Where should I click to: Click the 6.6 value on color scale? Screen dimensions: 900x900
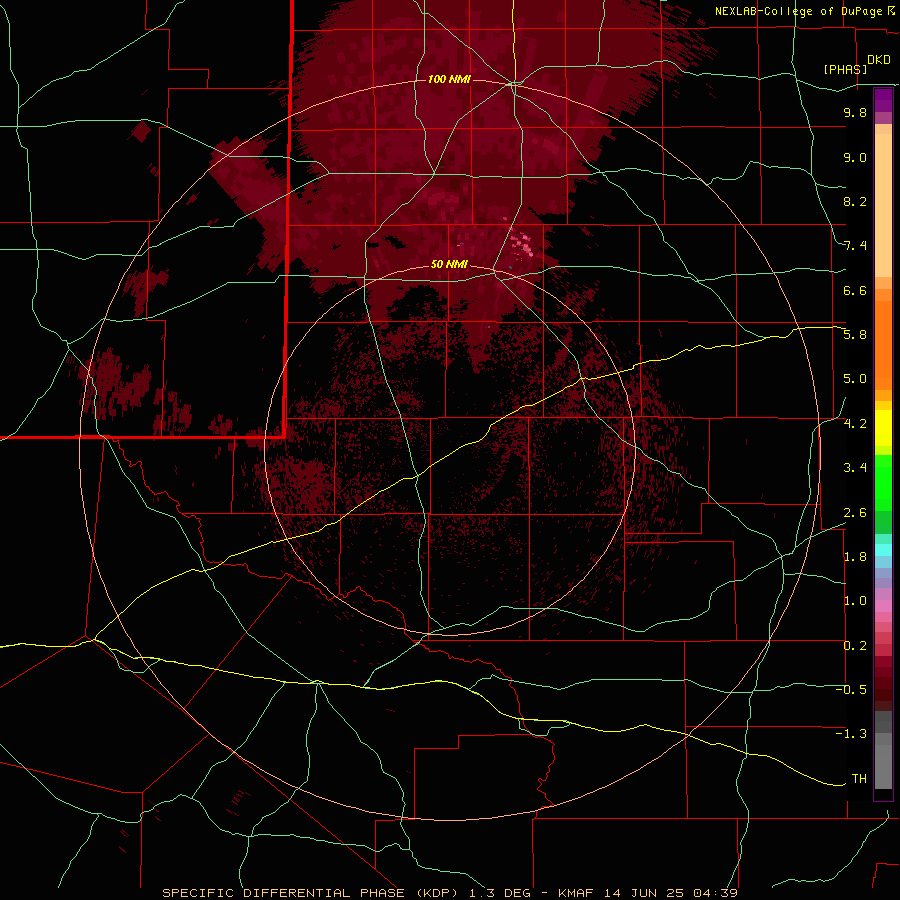(855, 290)
